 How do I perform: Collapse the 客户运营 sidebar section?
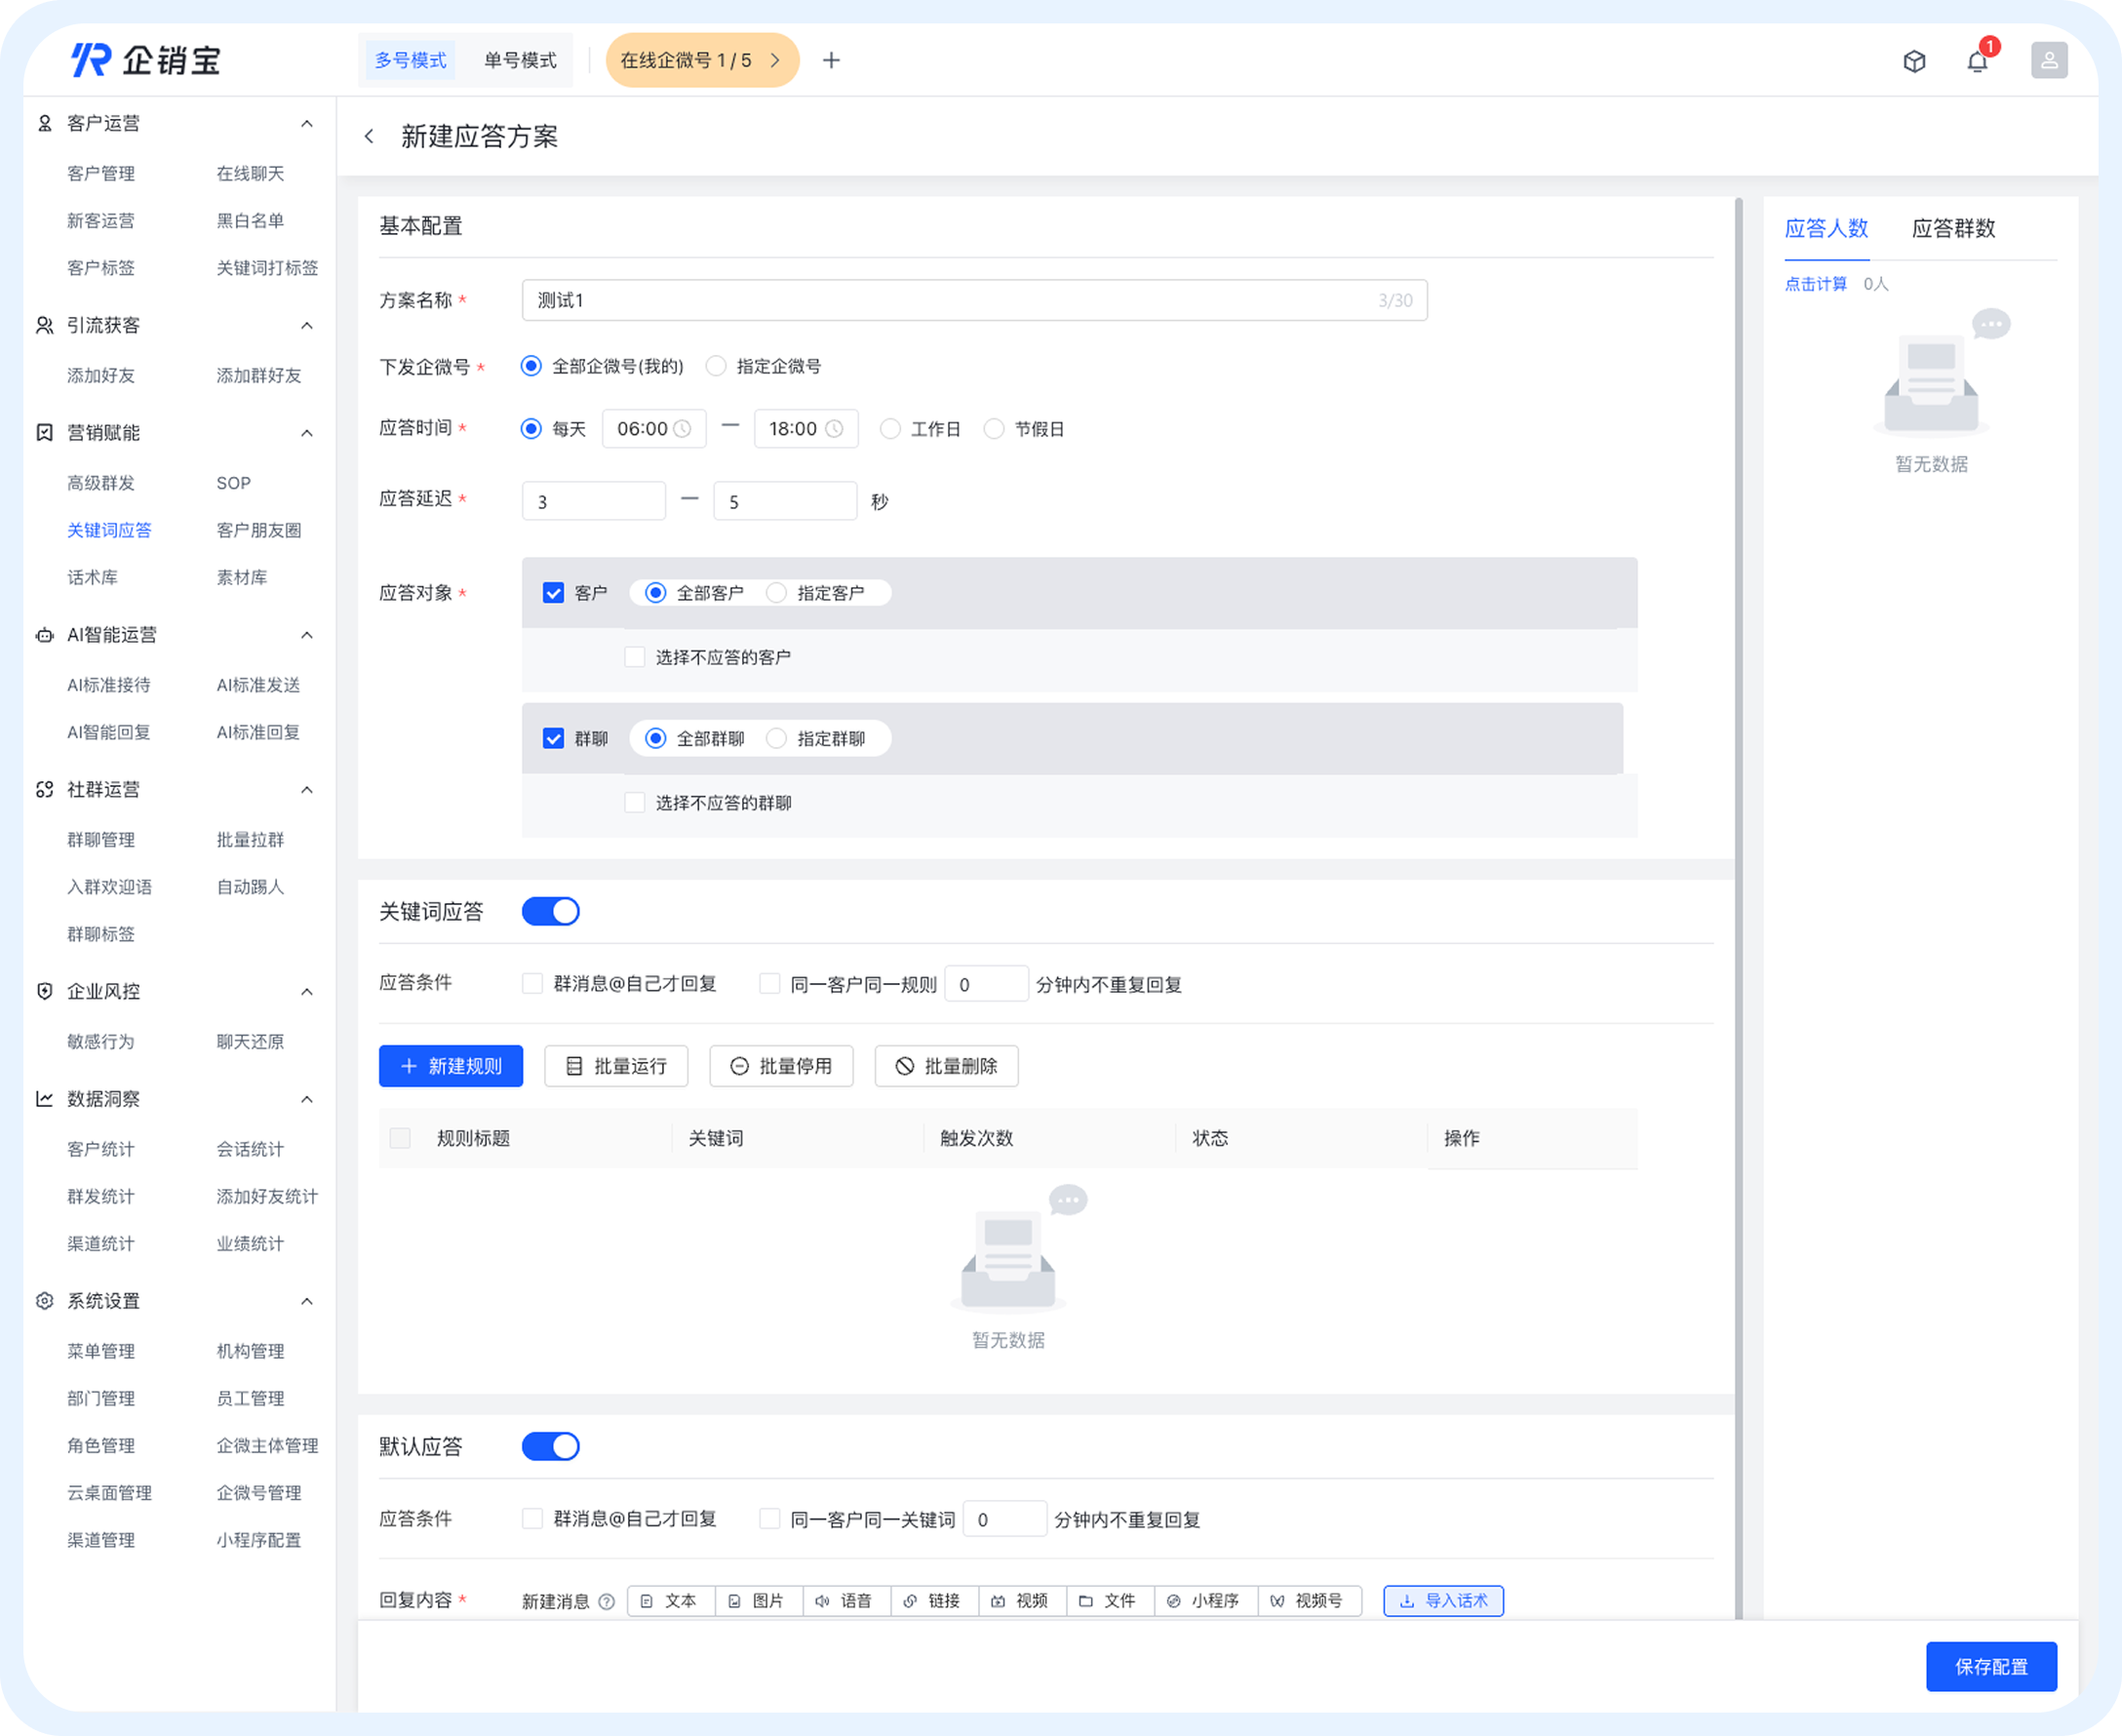[307, 123]
